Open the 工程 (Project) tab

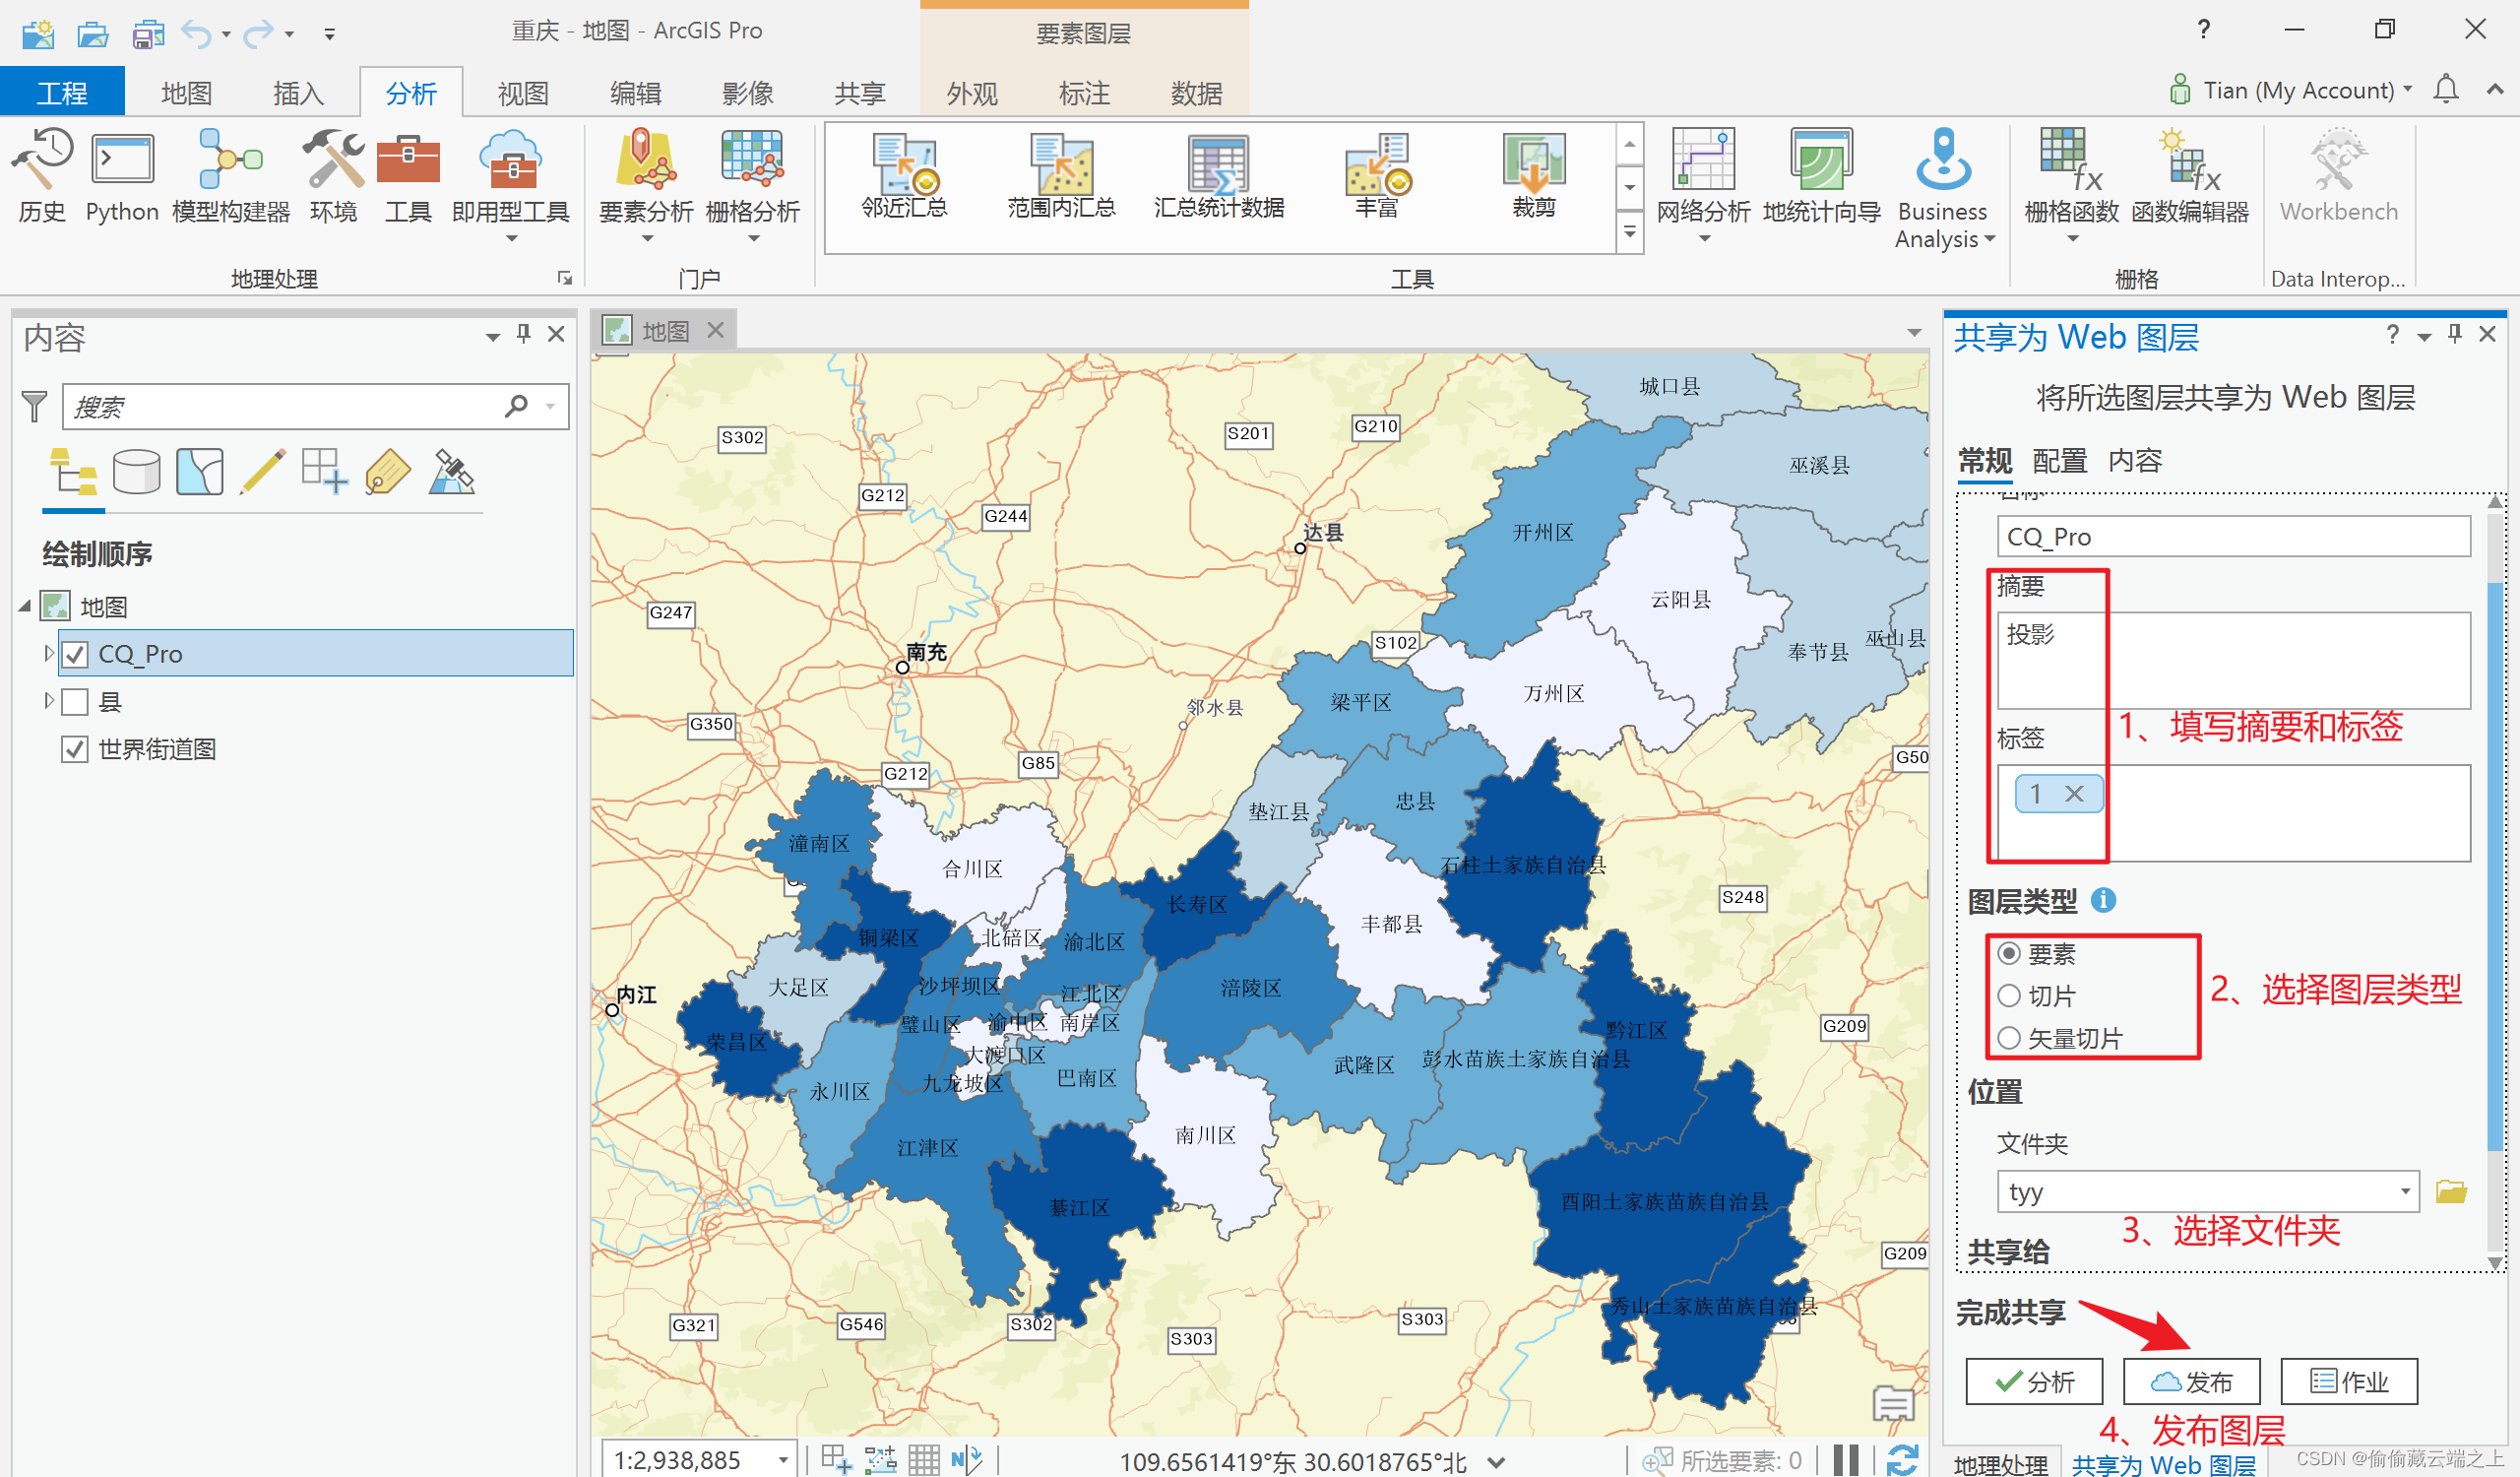tap(62, 92)
